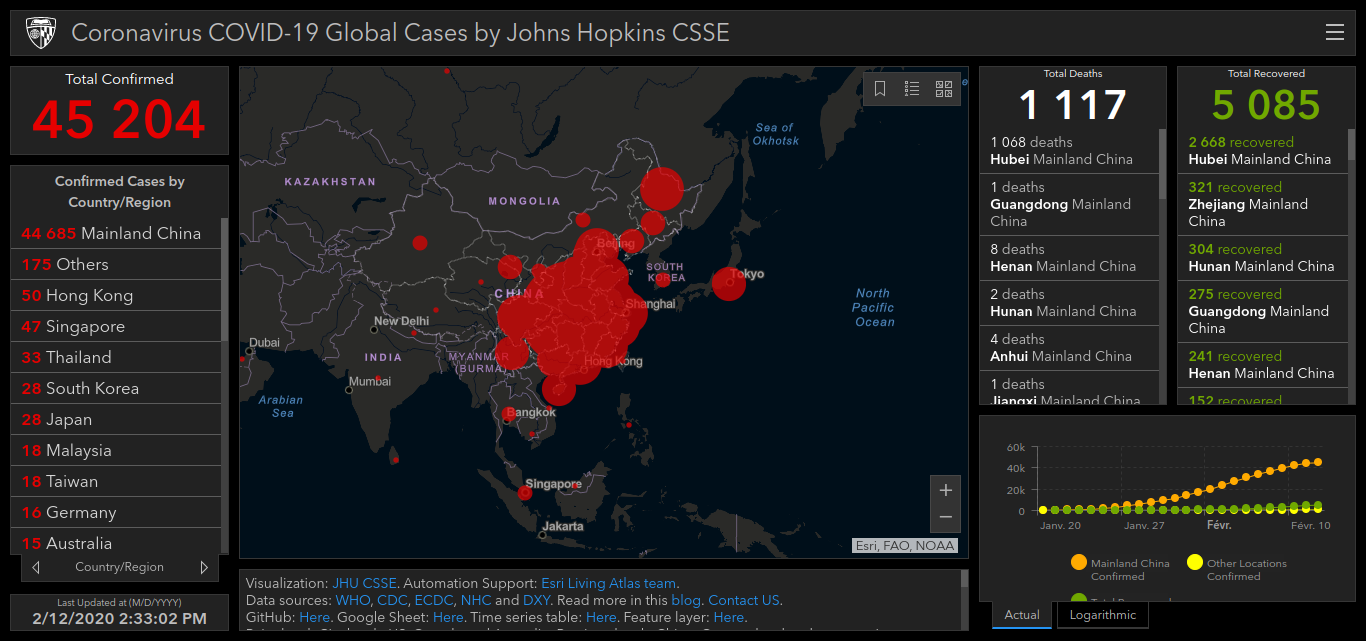1366x641 pixels.
Task: Toggle Mainland China Confirmed orange legend marker
Action: (x=1078, y=563)
